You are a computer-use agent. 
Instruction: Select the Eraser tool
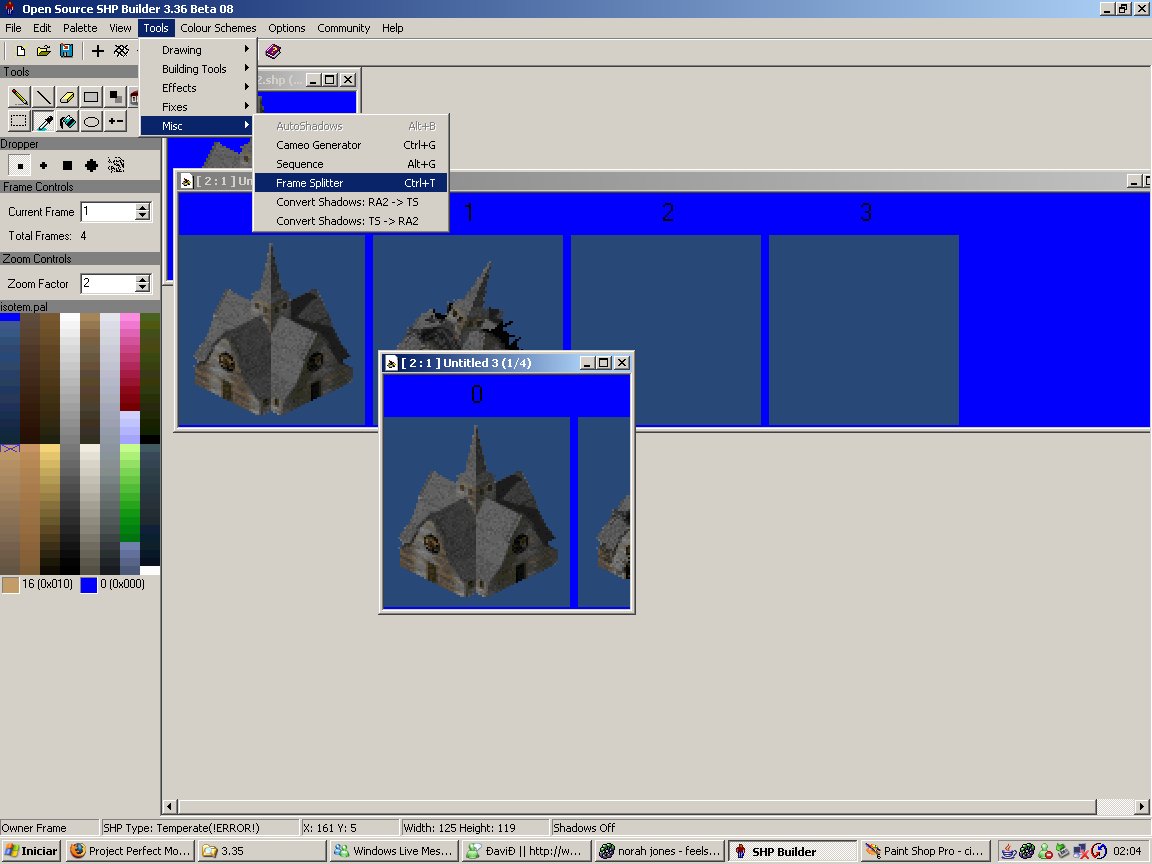(x=67, y=97)
